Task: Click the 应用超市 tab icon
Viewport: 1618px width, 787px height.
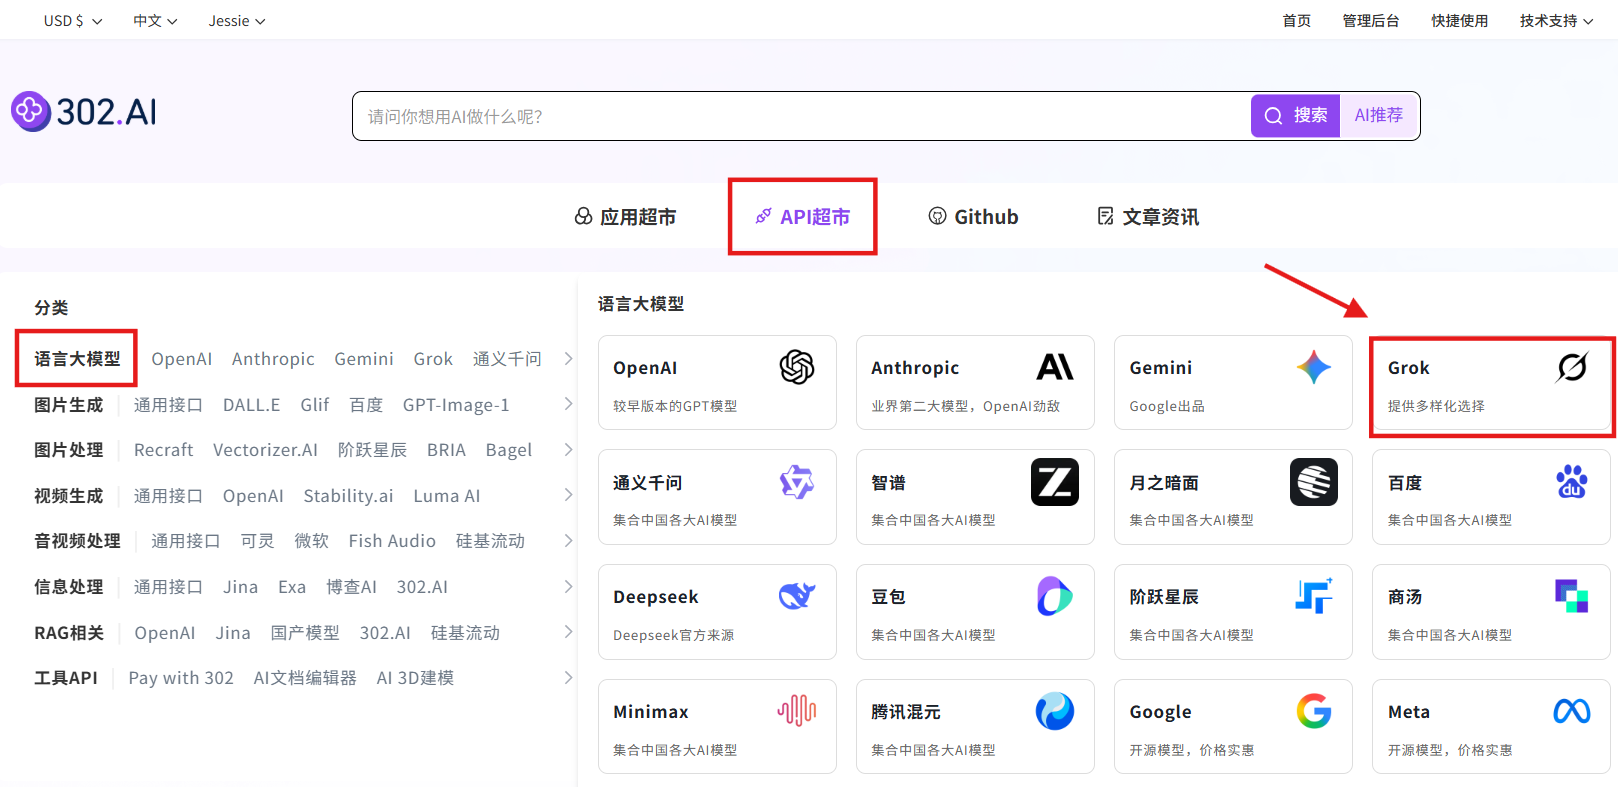Action: pos(583,216)
